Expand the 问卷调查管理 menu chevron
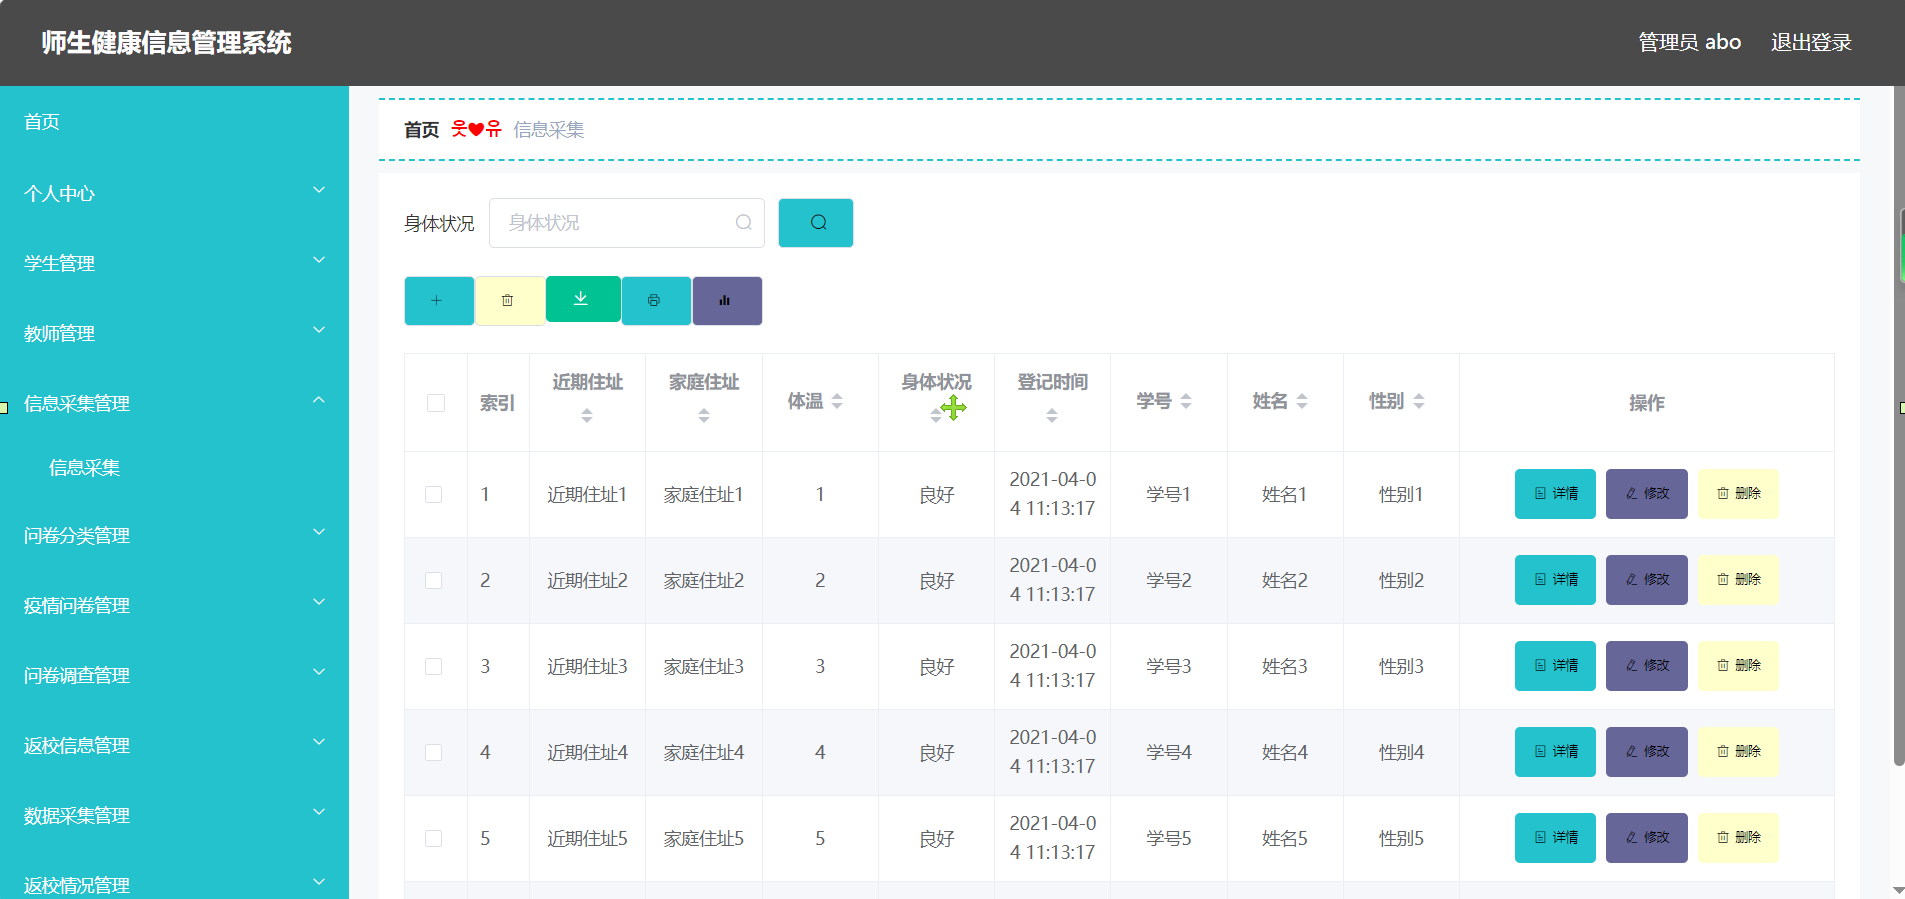Image resolution: width=1905 pixels, height=899 pixels. (319, 672)
